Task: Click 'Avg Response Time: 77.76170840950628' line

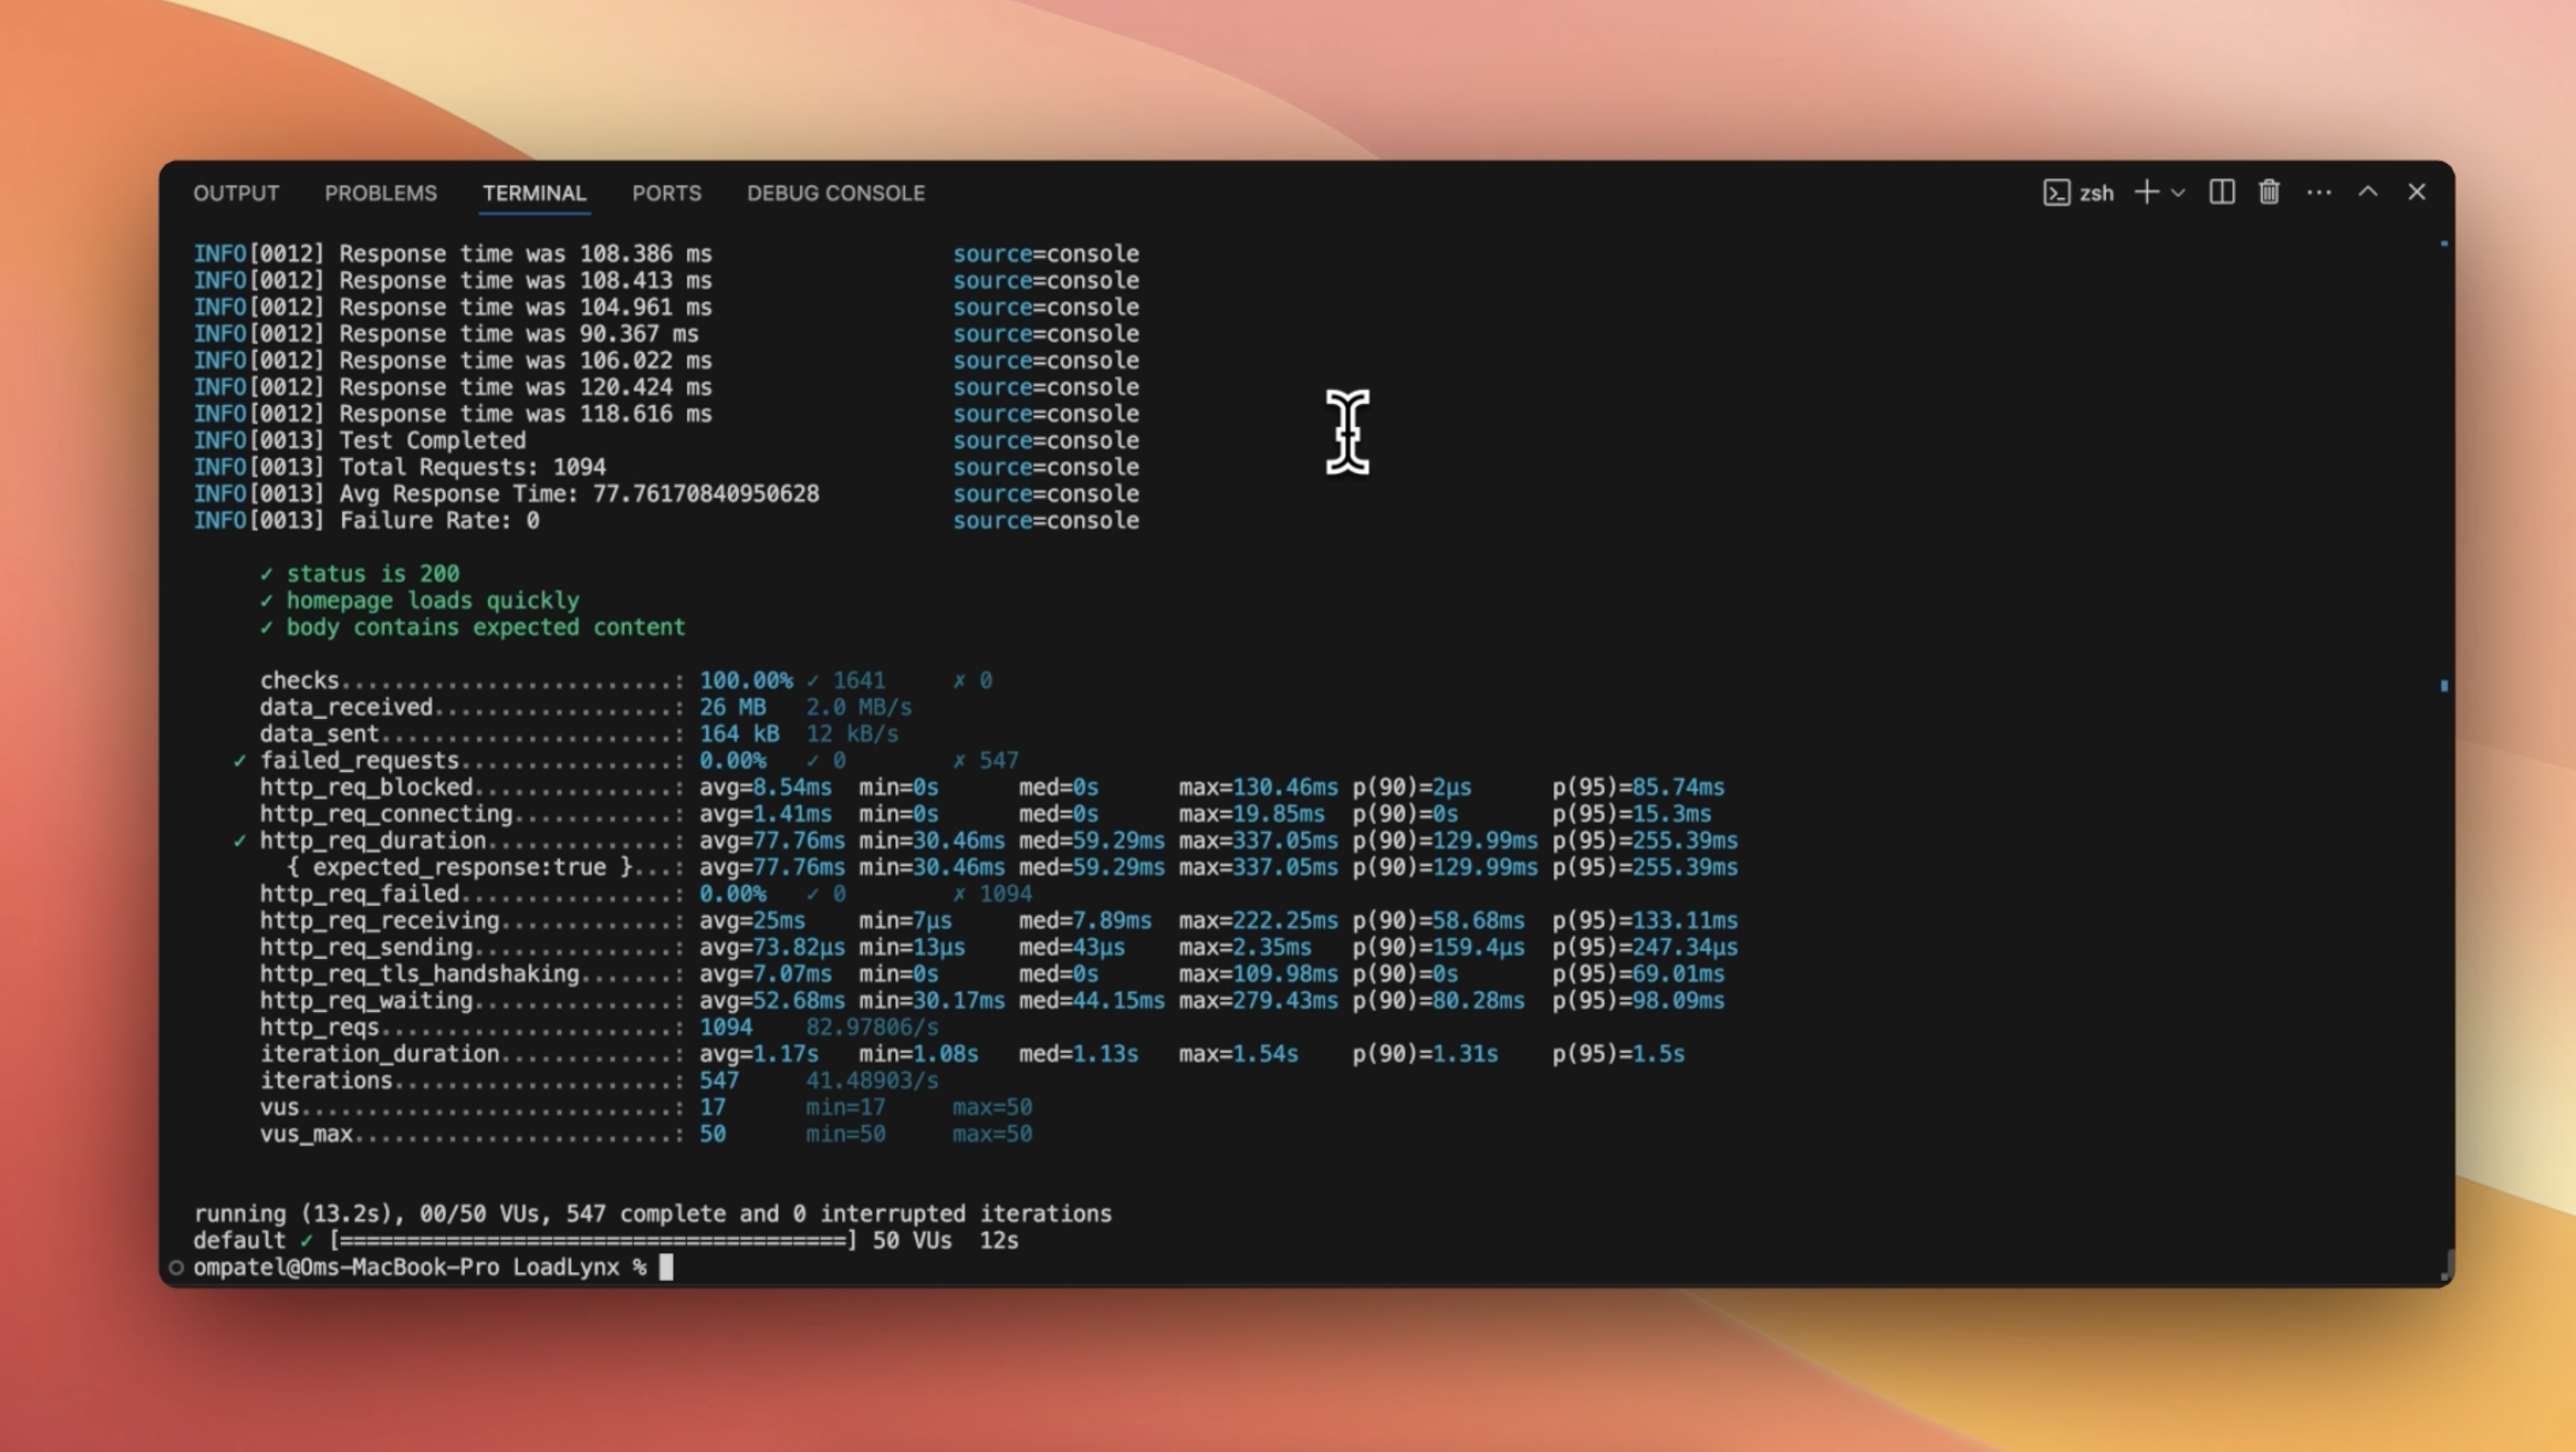Action: pyautogui.click(x=579, y=494)
